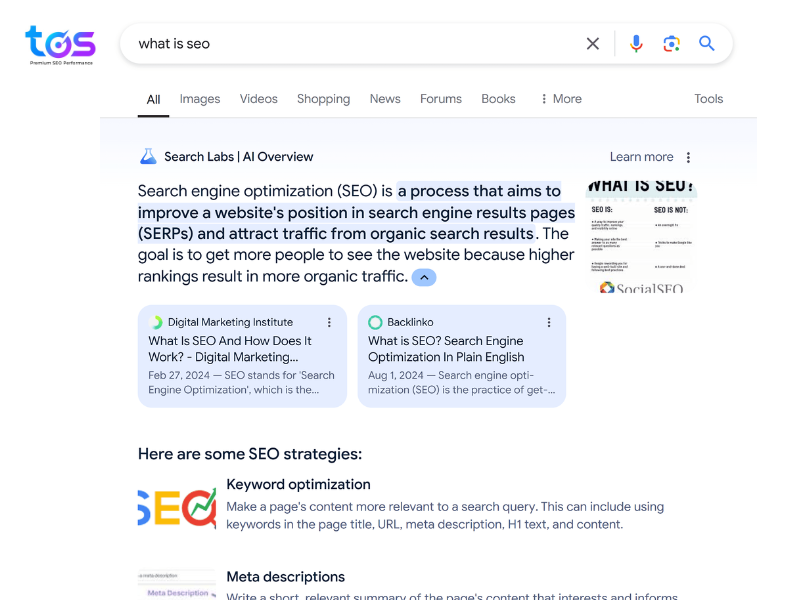The height and width of the screenshot is (600, 800).
Task: Open Google Lens image search icon
Action: [x=671, y=44]
